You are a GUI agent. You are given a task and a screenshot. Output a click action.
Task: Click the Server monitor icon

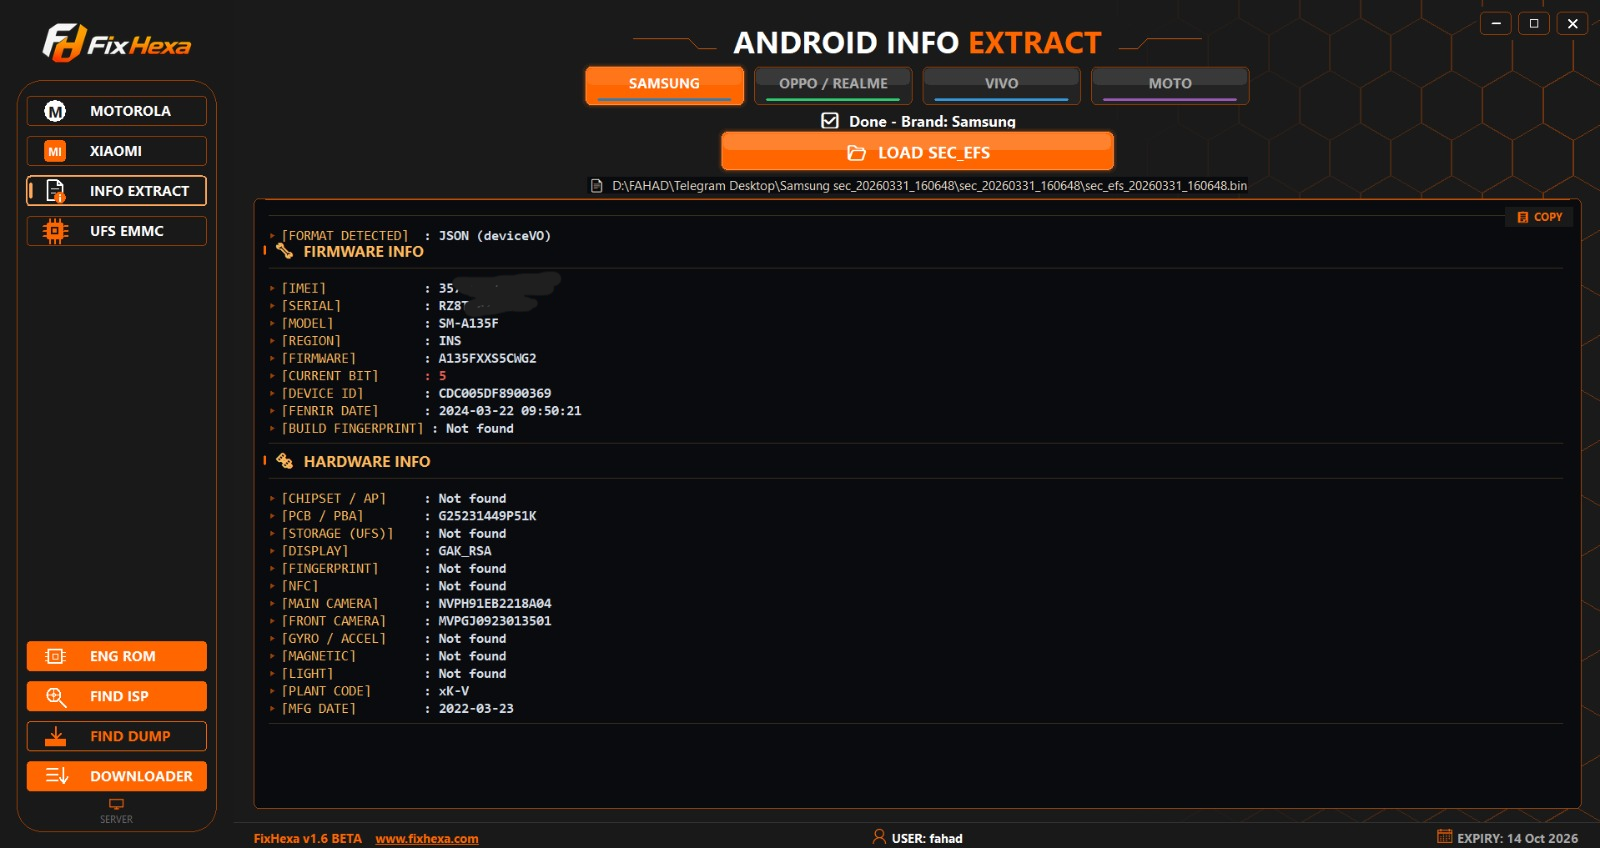click(116, 804)
